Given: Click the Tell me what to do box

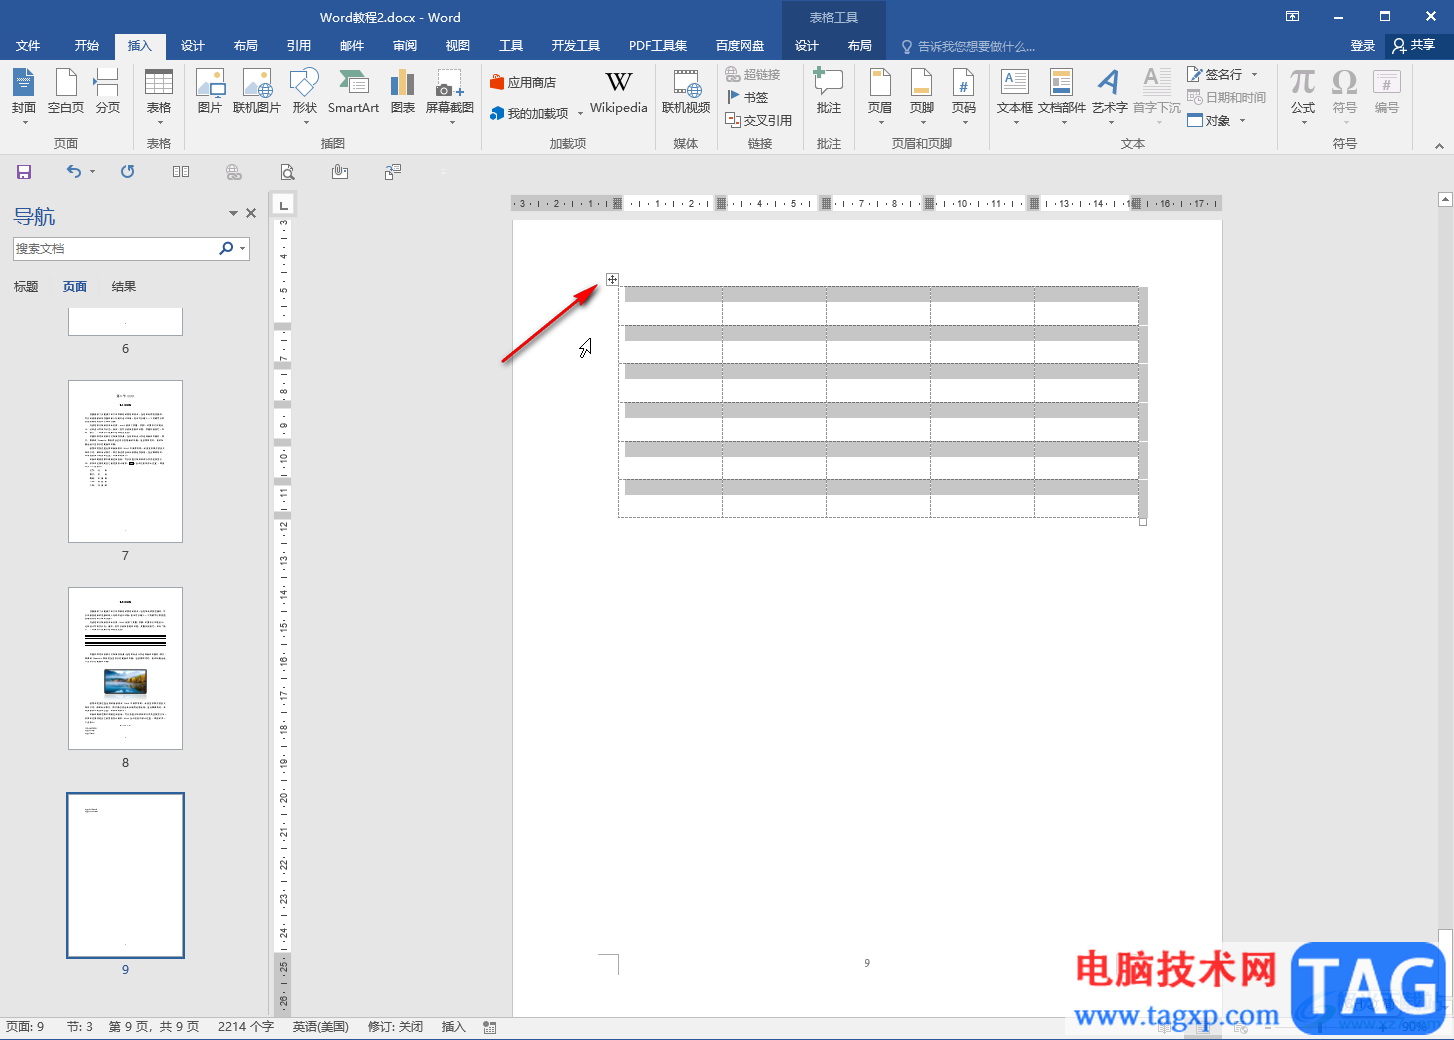Looking at the screenshot, I should (968, 46).
